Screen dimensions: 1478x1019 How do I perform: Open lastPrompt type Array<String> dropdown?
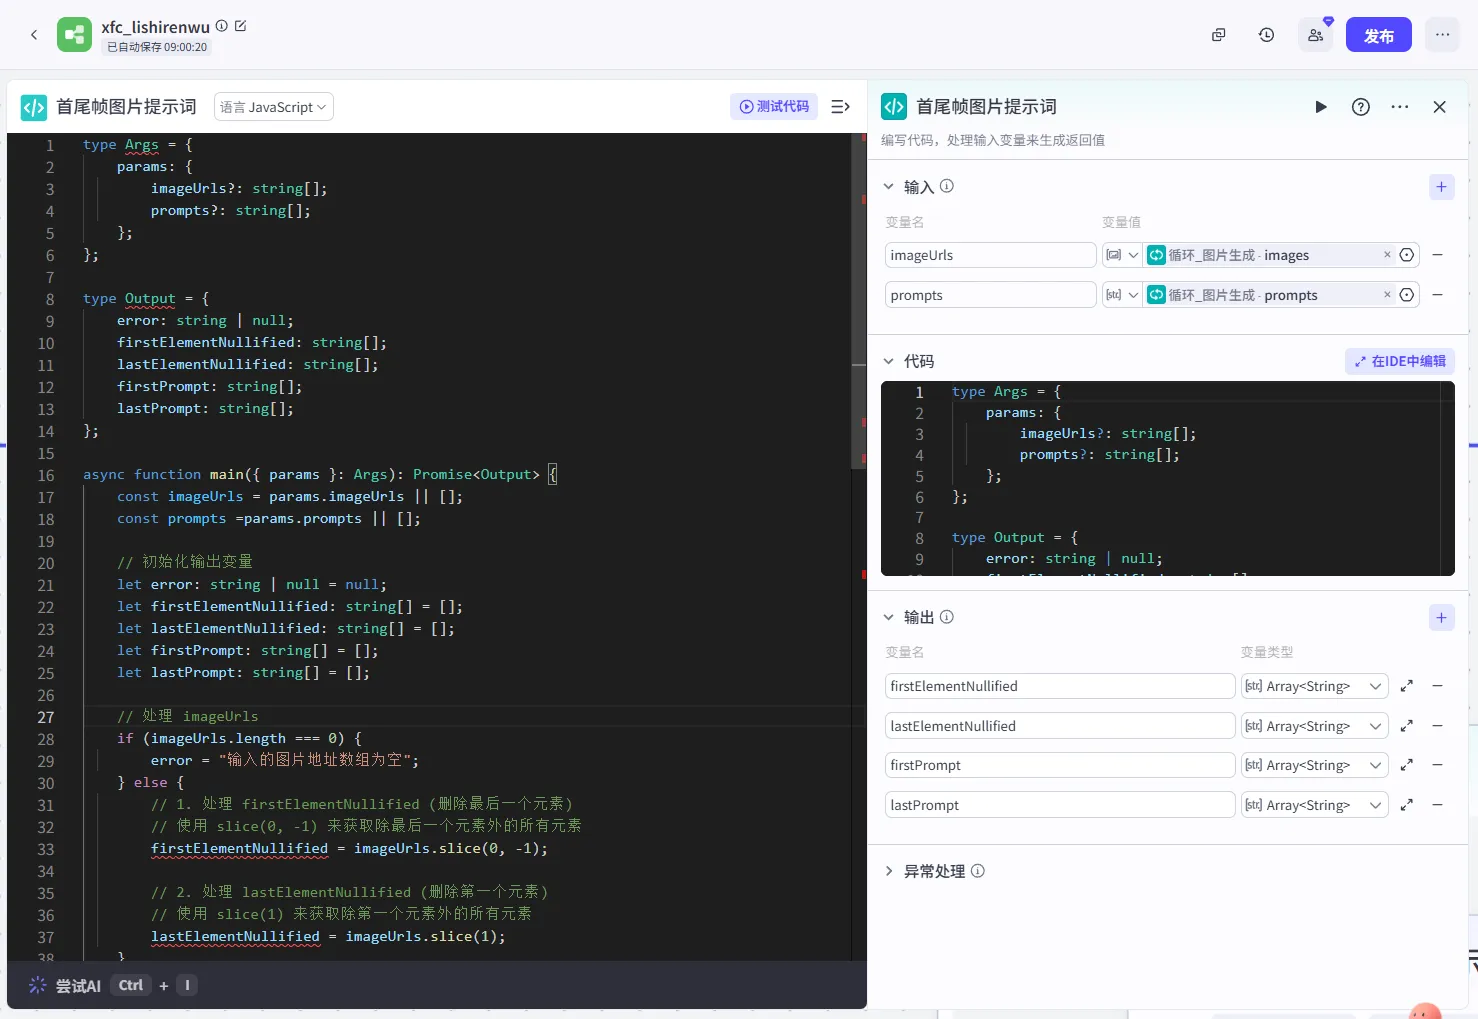(x=1314, y=805)
